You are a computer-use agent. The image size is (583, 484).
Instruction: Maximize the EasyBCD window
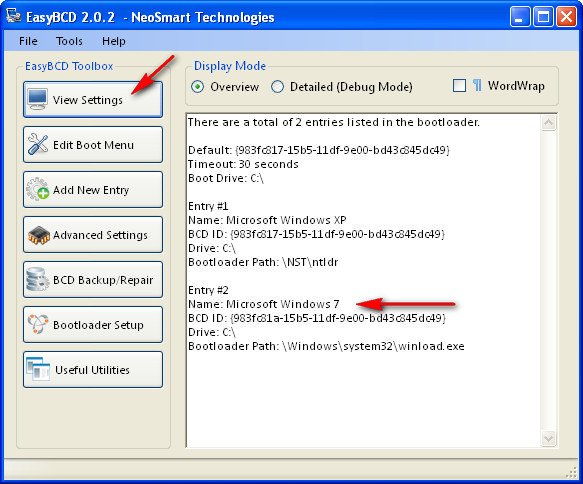click(x=543, y=17)
